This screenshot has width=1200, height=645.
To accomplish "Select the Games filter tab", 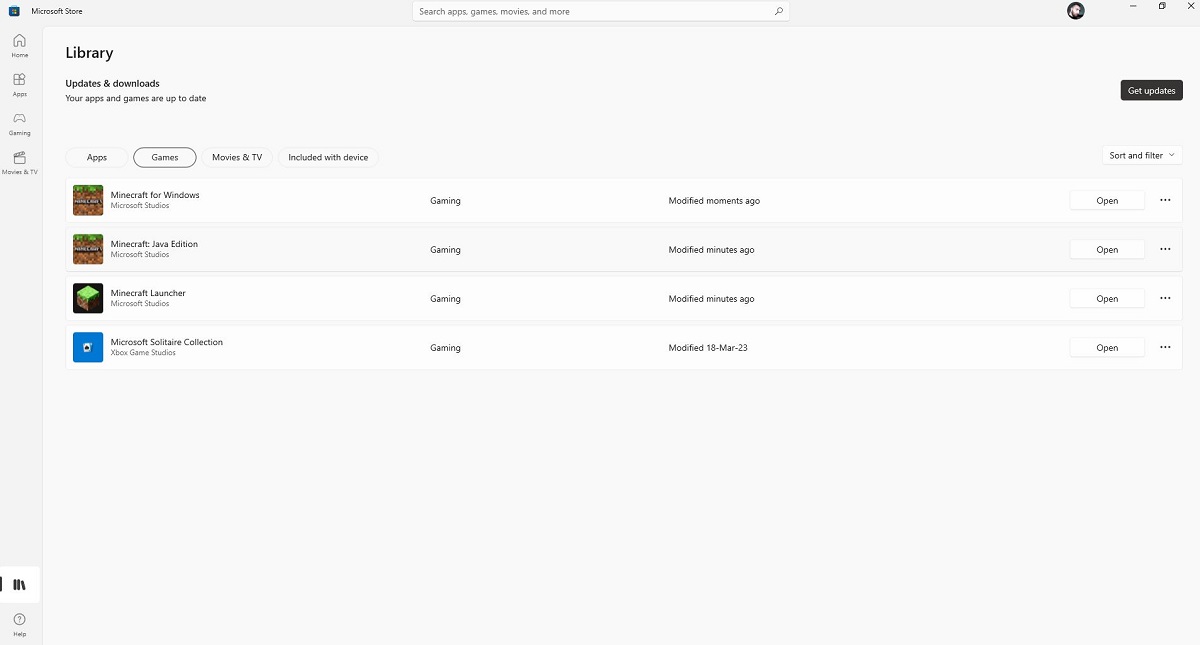I will 165,157.
